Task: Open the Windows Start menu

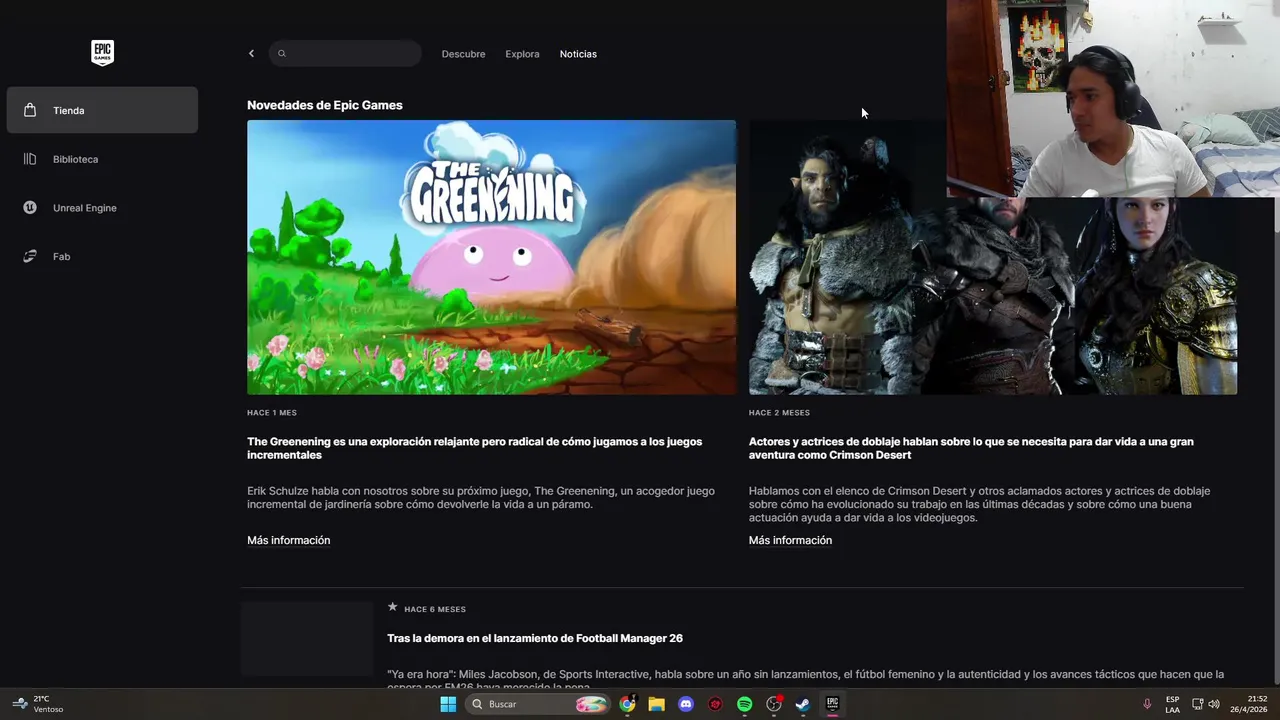Action: [448, 704]
